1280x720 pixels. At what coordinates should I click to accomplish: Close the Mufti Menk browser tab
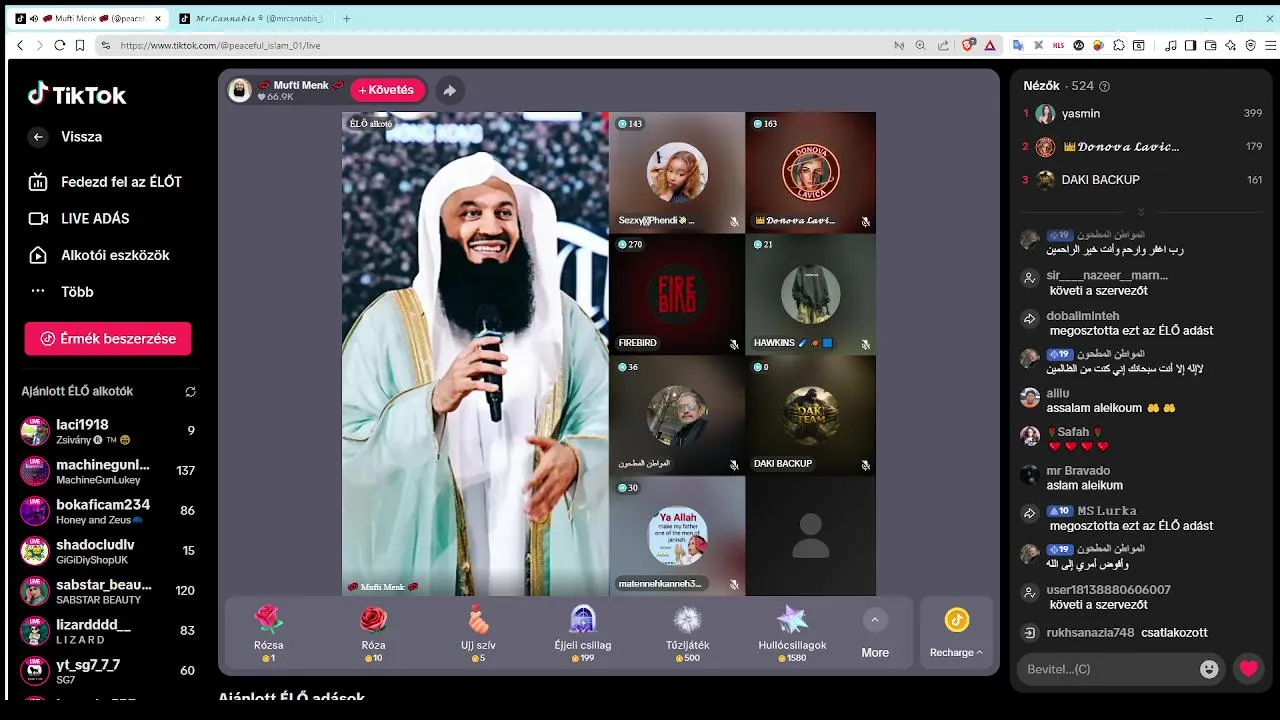[158, 18]
